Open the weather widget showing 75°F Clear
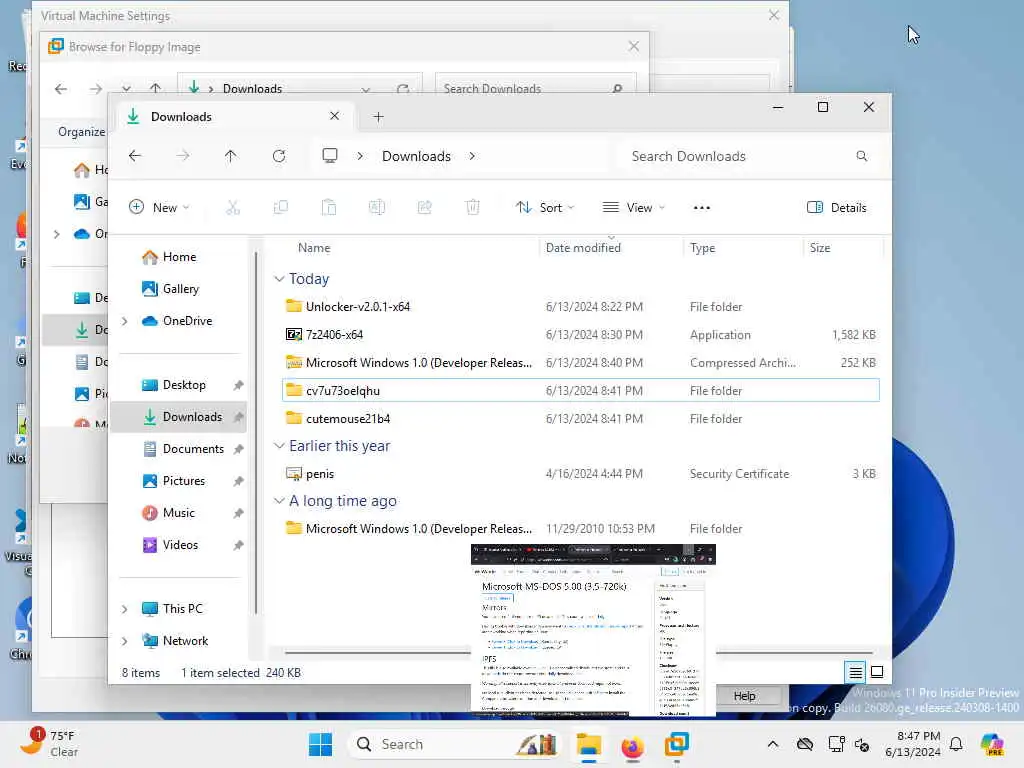 click(49, 743)
